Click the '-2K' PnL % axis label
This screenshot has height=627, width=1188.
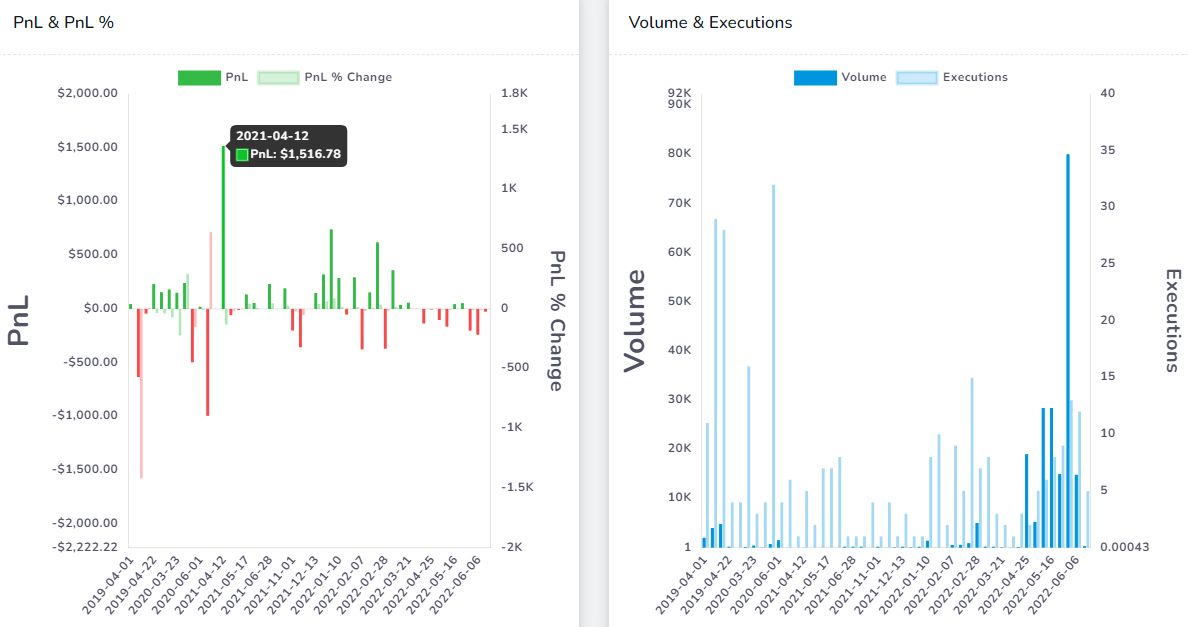point(512,547)
